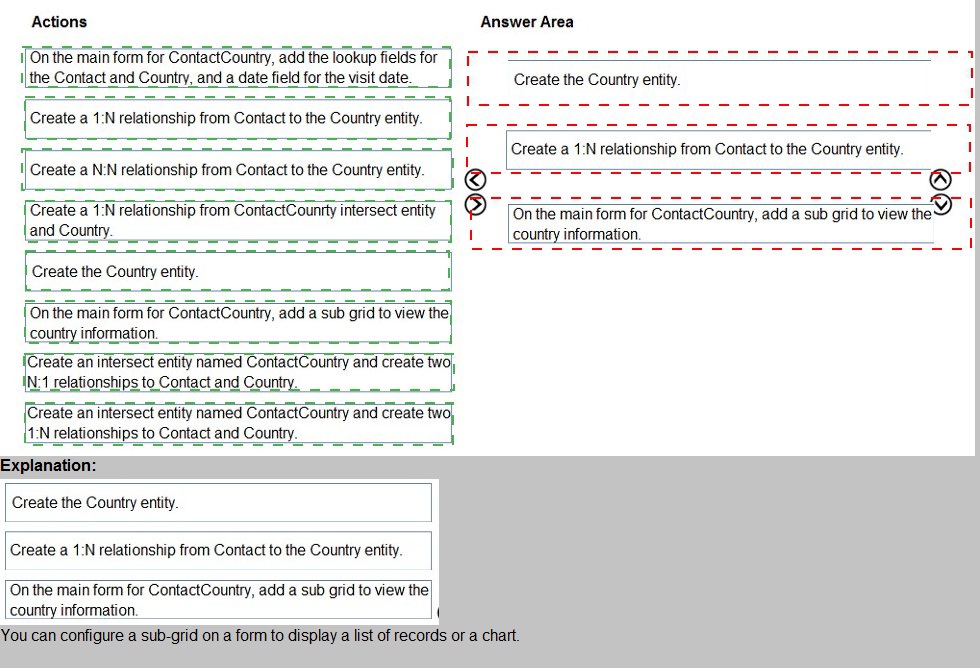Select 'Create a N:N relationship from Contact' action

238,169
